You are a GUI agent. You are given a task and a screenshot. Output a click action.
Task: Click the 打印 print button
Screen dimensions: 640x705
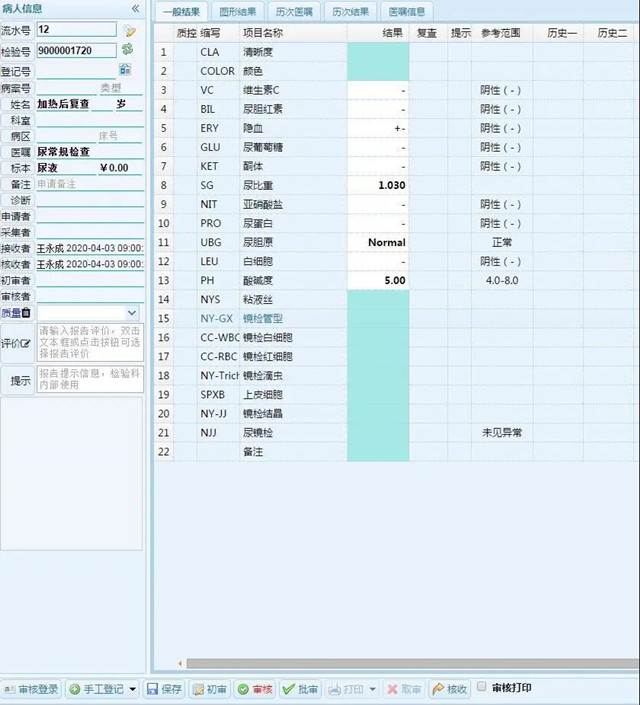(346, 689)
